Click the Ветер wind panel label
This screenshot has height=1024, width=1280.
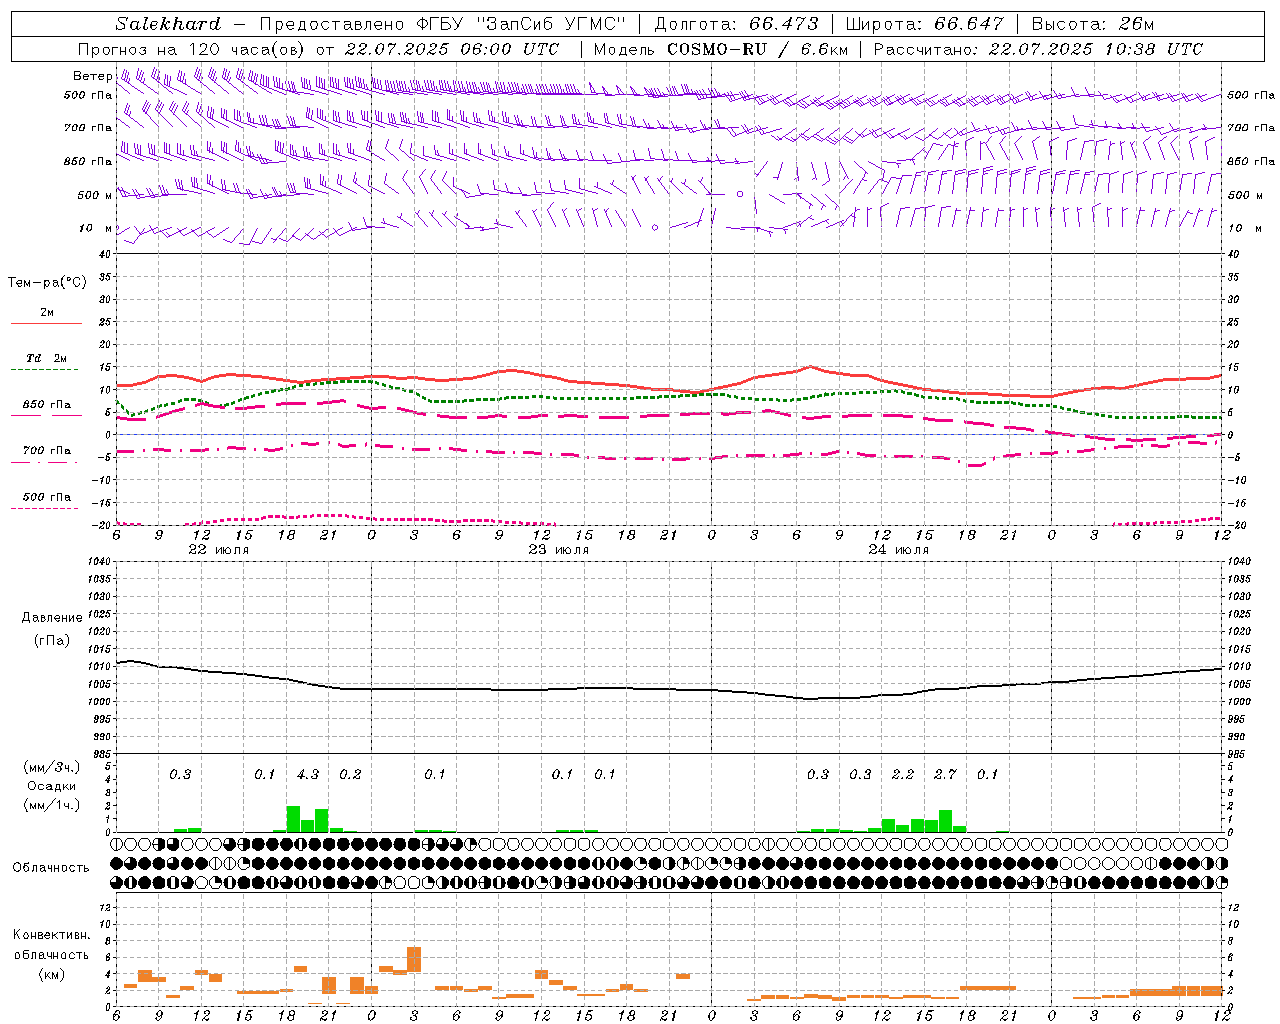pyautogui.click(x=92, y=76)
